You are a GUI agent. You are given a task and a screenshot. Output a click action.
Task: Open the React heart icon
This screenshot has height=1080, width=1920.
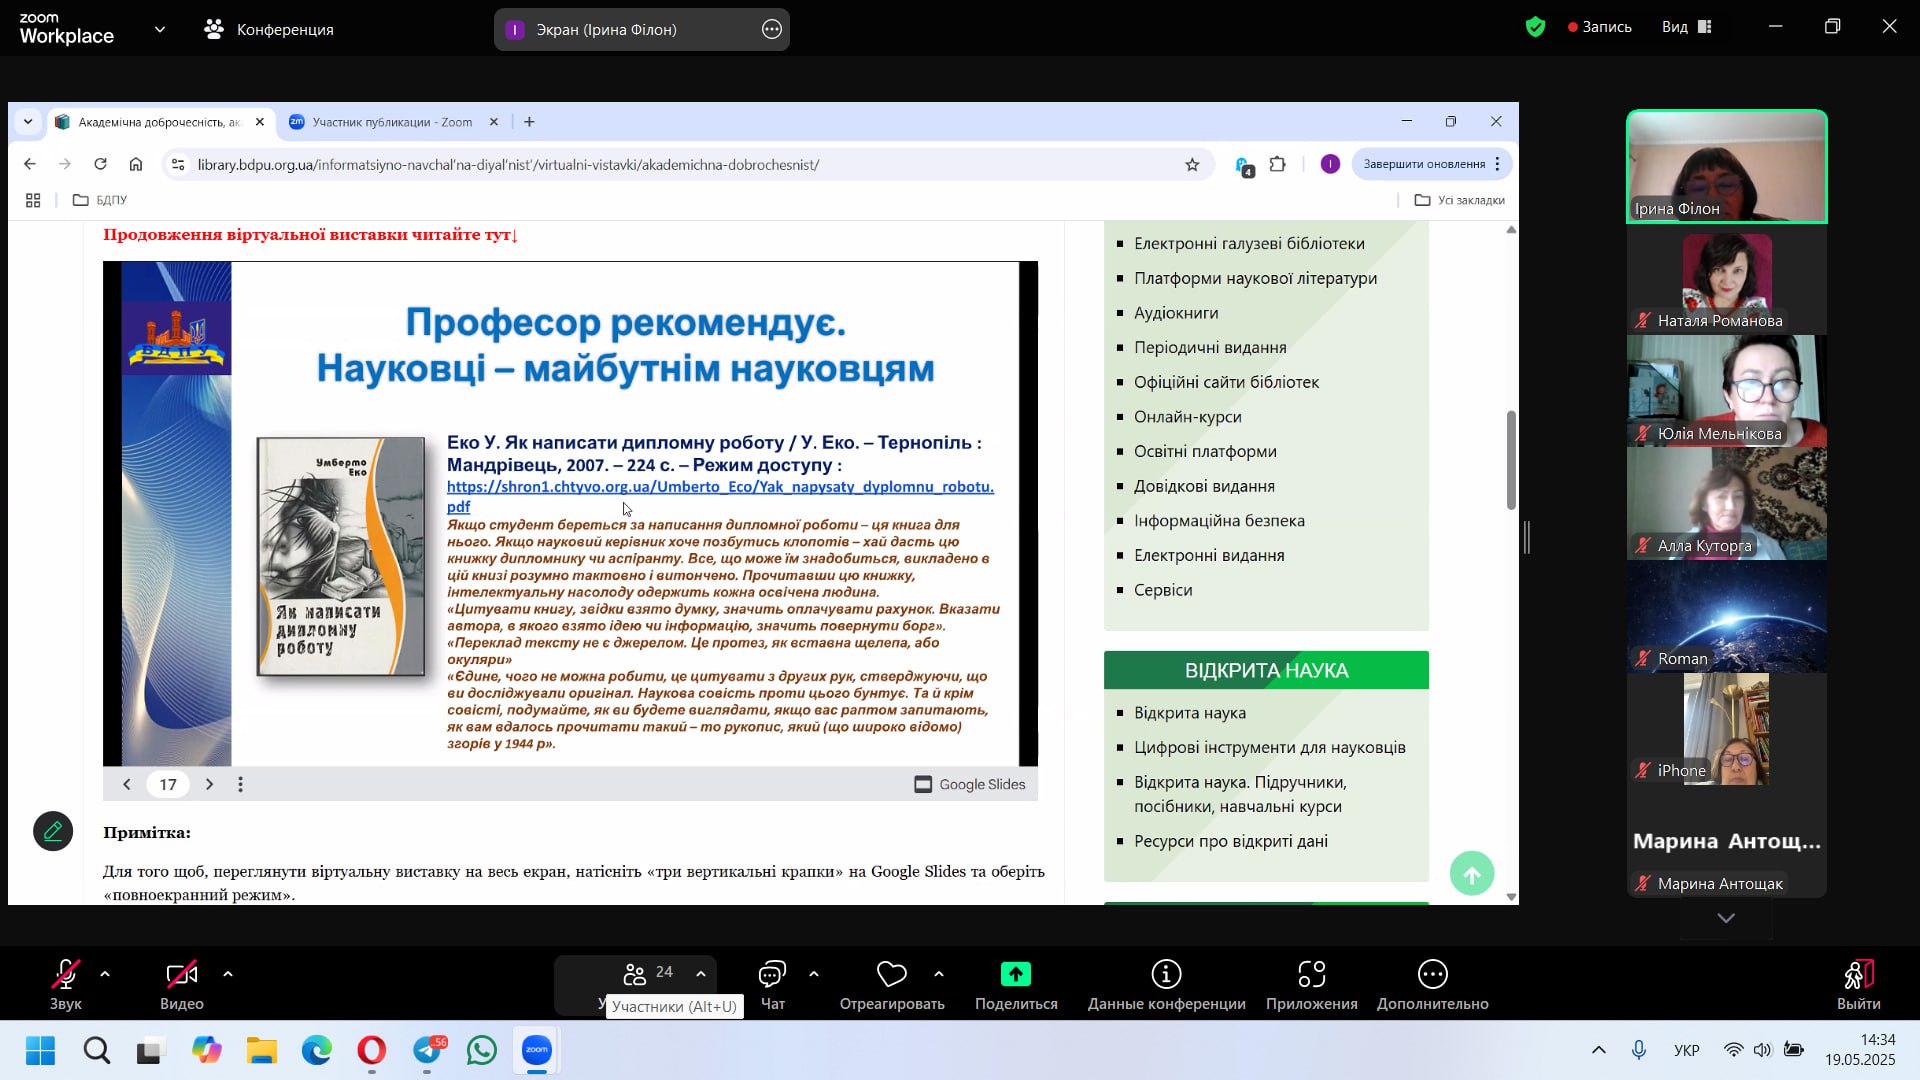pyautogui.click(x=891, y=975)
